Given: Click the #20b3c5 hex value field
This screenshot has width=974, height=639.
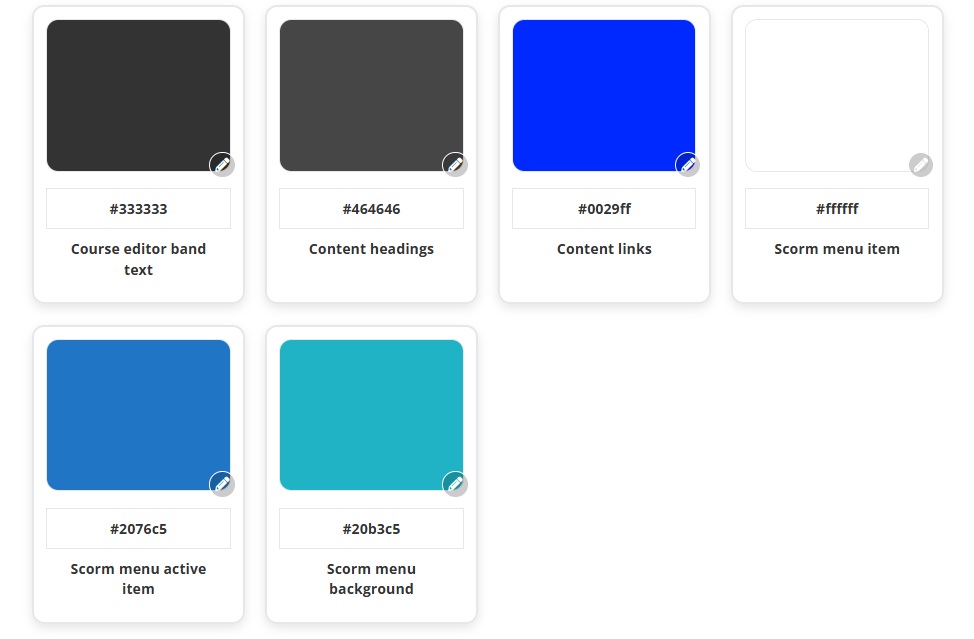Looking at the screenshot, I should coord(371,528).
